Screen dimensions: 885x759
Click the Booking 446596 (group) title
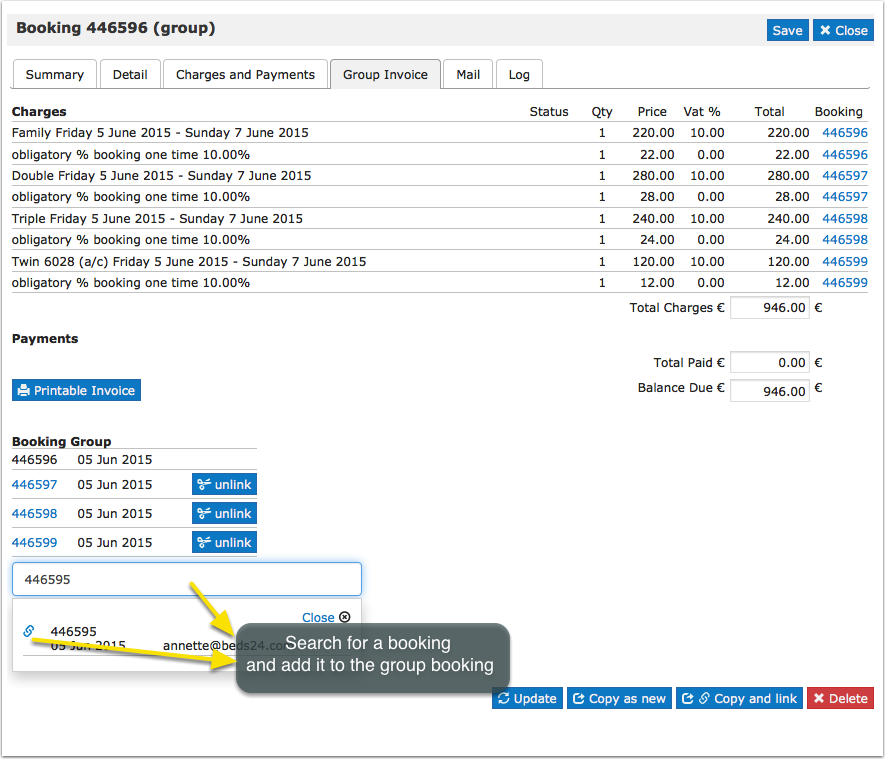click(116, 28)
